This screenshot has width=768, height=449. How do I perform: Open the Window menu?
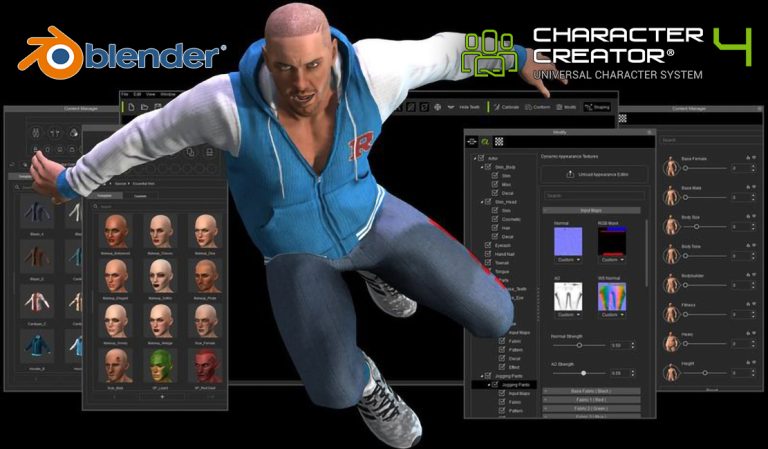point(168,94)
